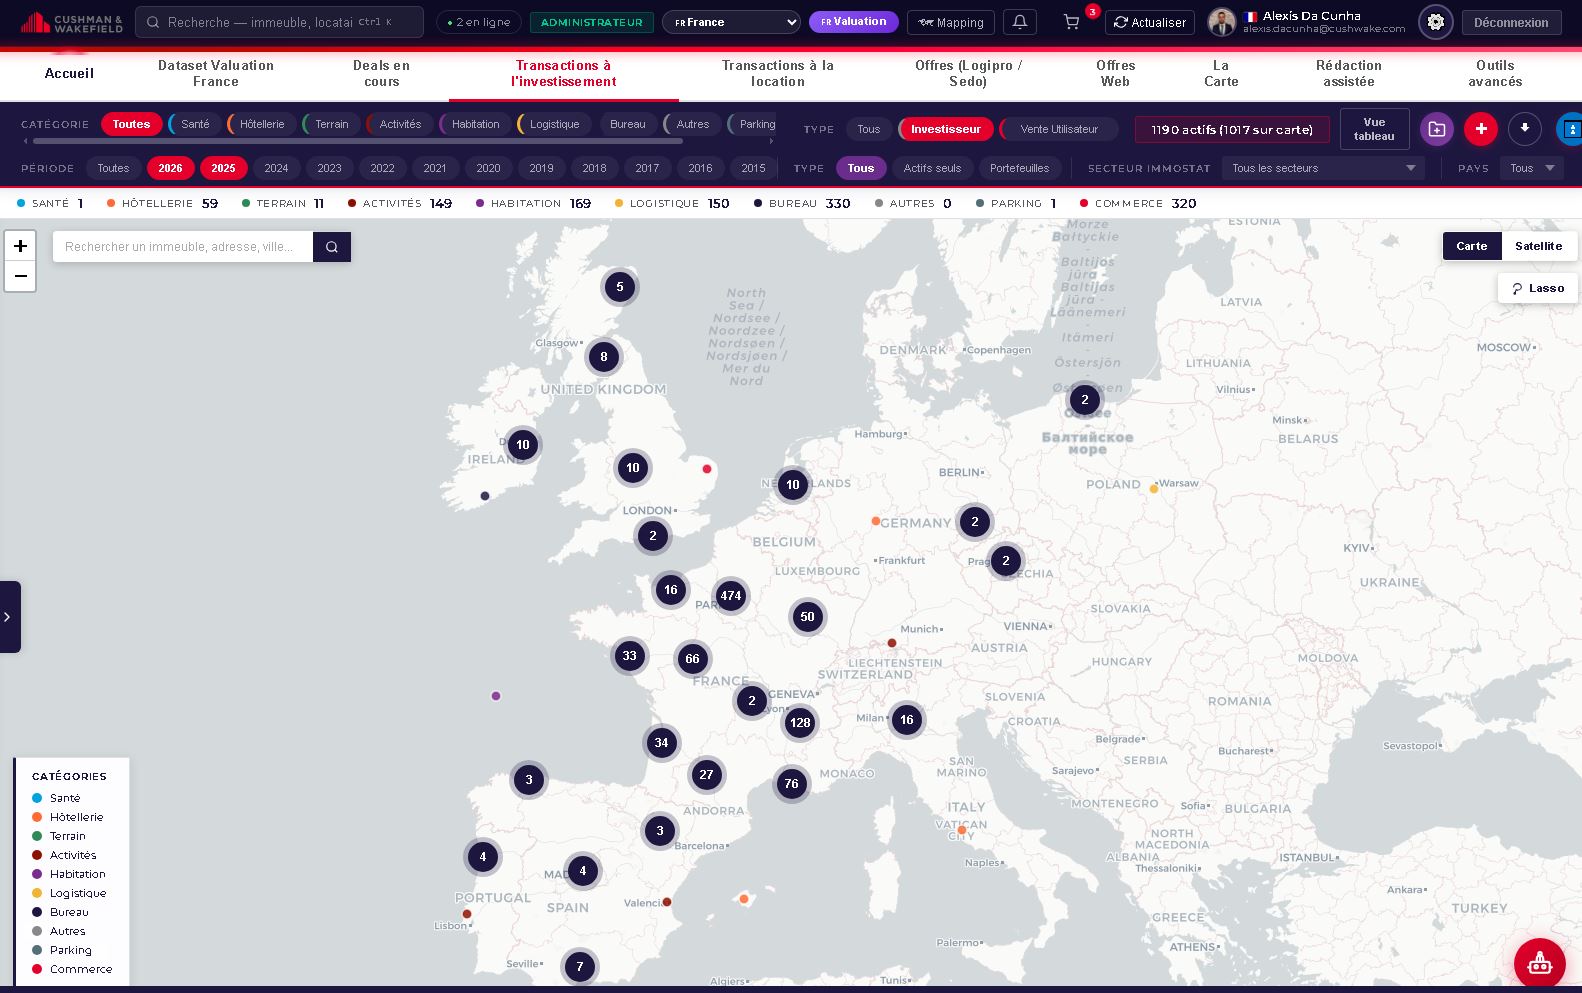The image size is (1582, 993).
Task: Select Vente Utilisateur type filter
Action: coord(1058,129)
